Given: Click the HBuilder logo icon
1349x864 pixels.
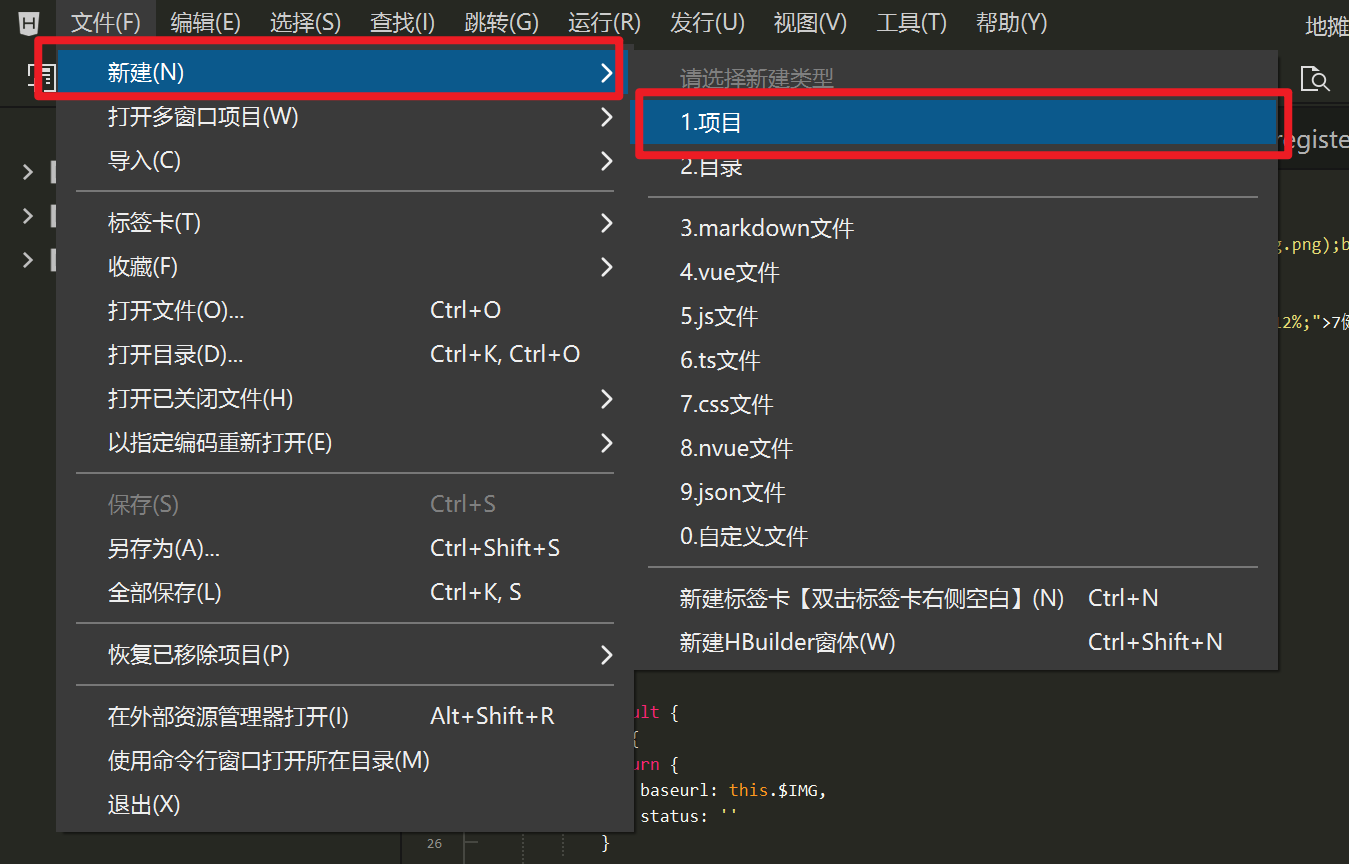Looking at the screenshot, I should pyautogui.click(x=30, y=22).
